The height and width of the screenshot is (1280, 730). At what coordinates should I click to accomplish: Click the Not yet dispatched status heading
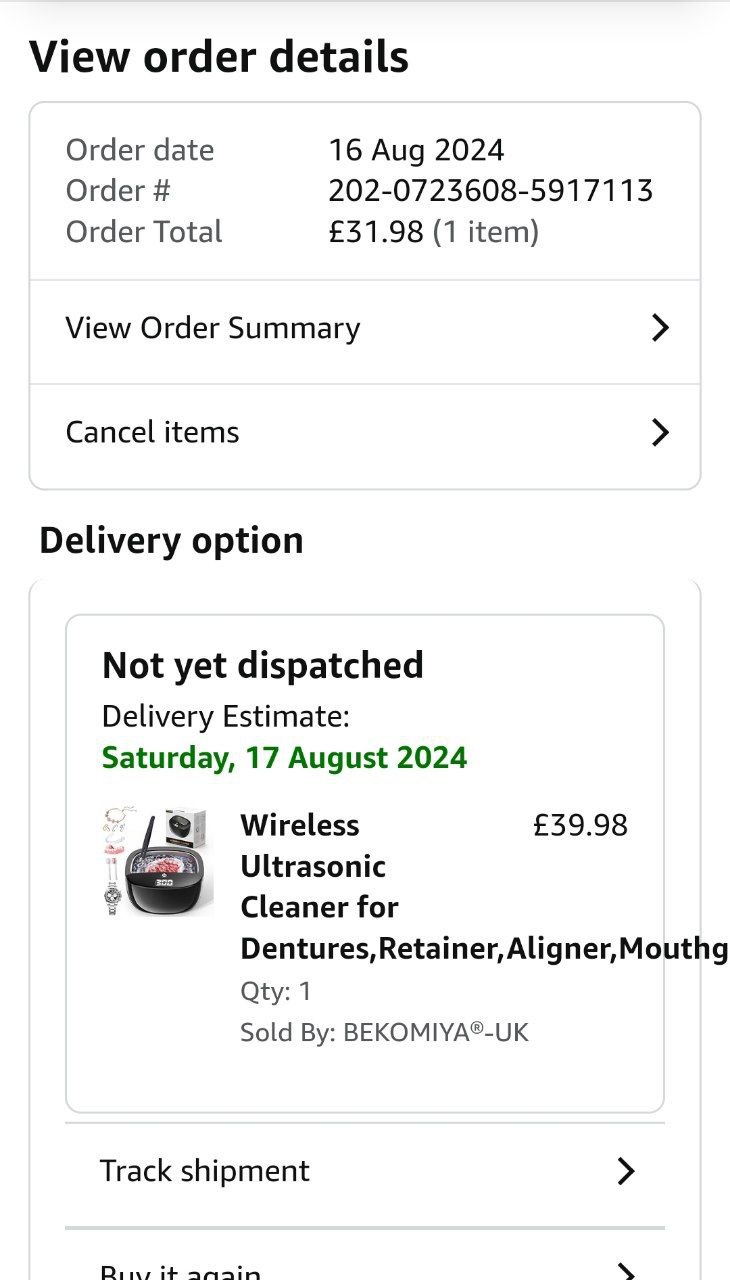(x=263, y=665)
